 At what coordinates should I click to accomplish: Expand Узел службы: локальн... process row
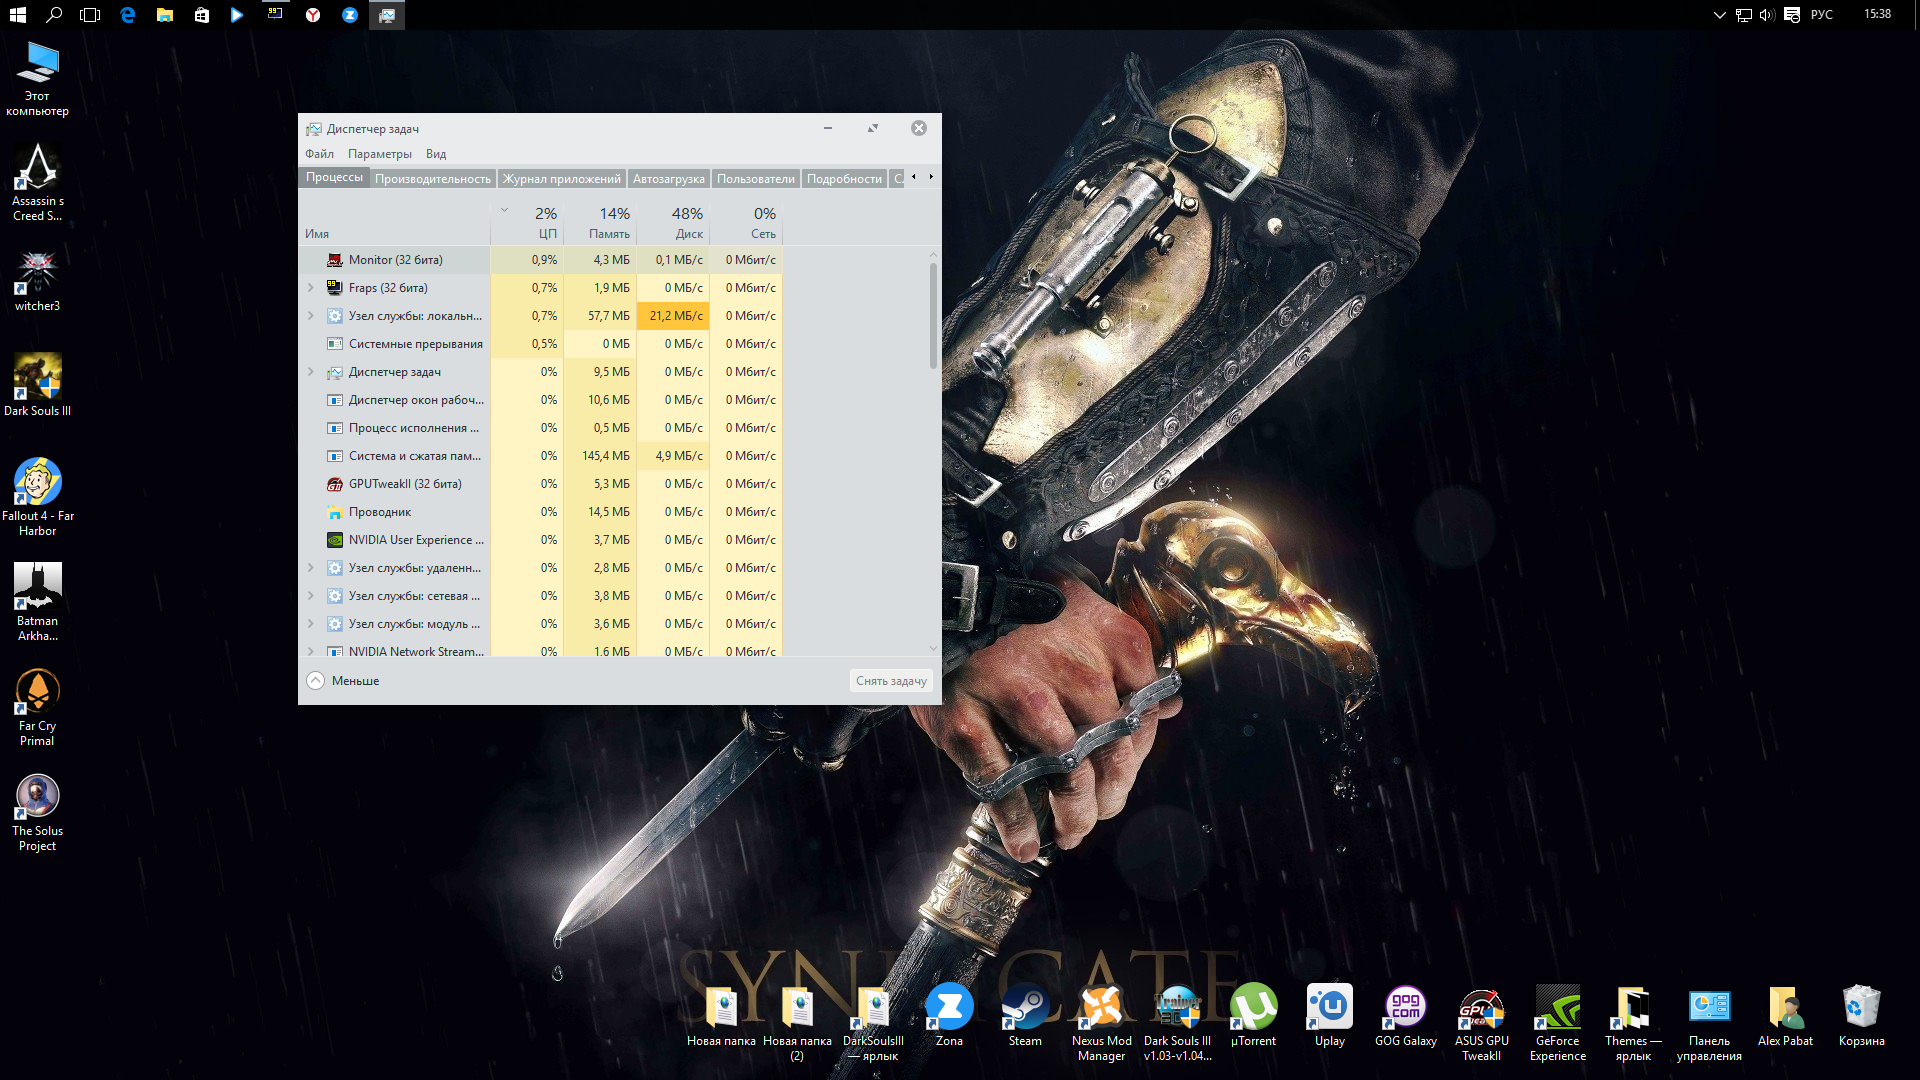[x=311, y=316]
